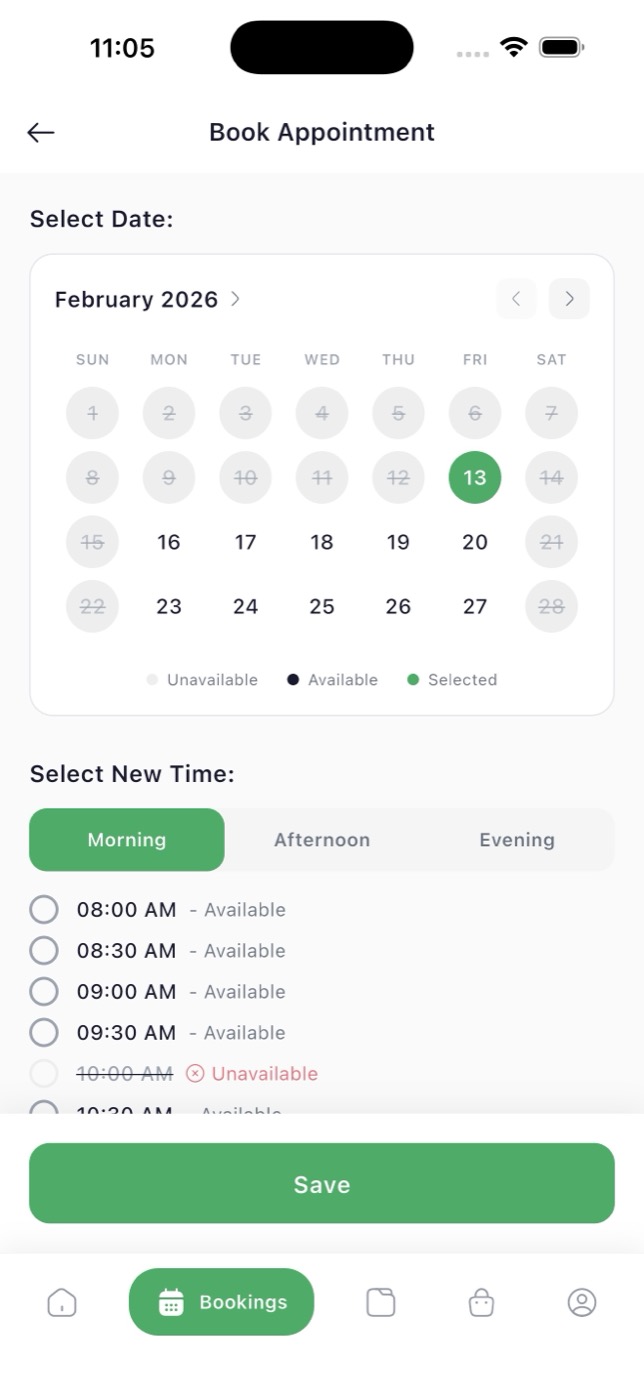The height and width of the screenshot is (1400, 644).
Task: Open the shopping bag section
Action: (x=481, y=1302)
